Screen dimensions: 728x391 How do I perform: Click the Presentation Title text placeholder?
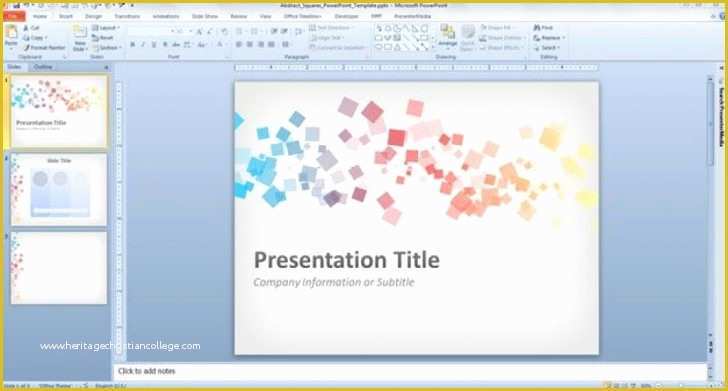(x=347, y=260)
